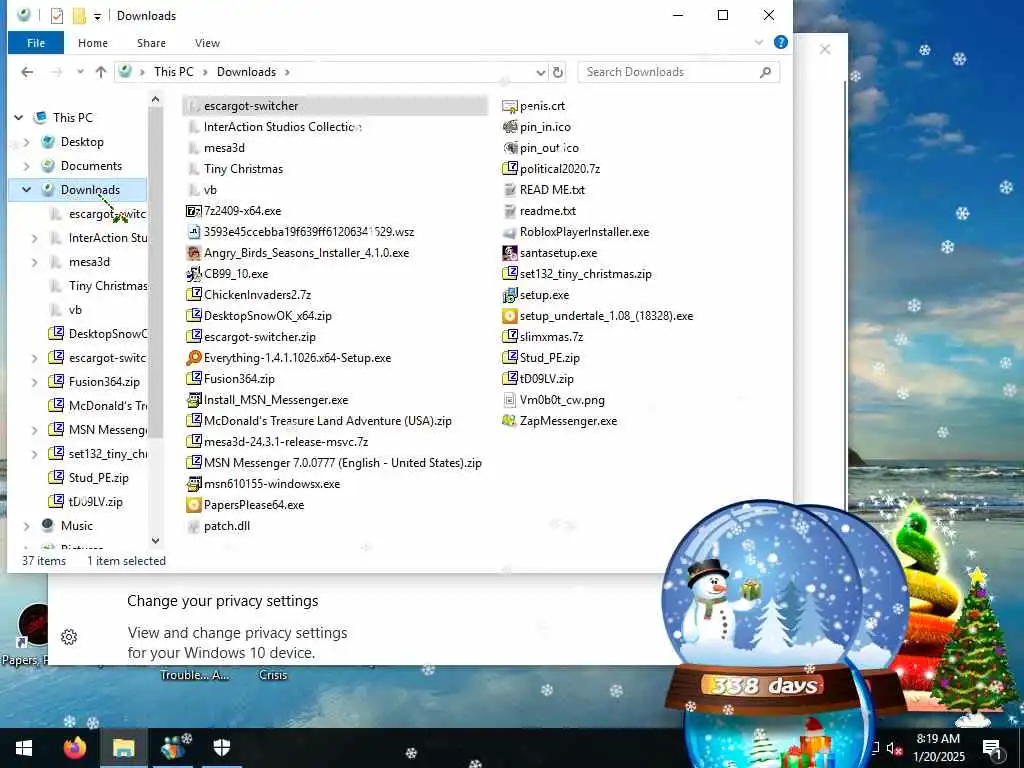Viewport: 1024px width, 768px height.
Task: Select the santasetup.exe icon
Action: (509, 253)
